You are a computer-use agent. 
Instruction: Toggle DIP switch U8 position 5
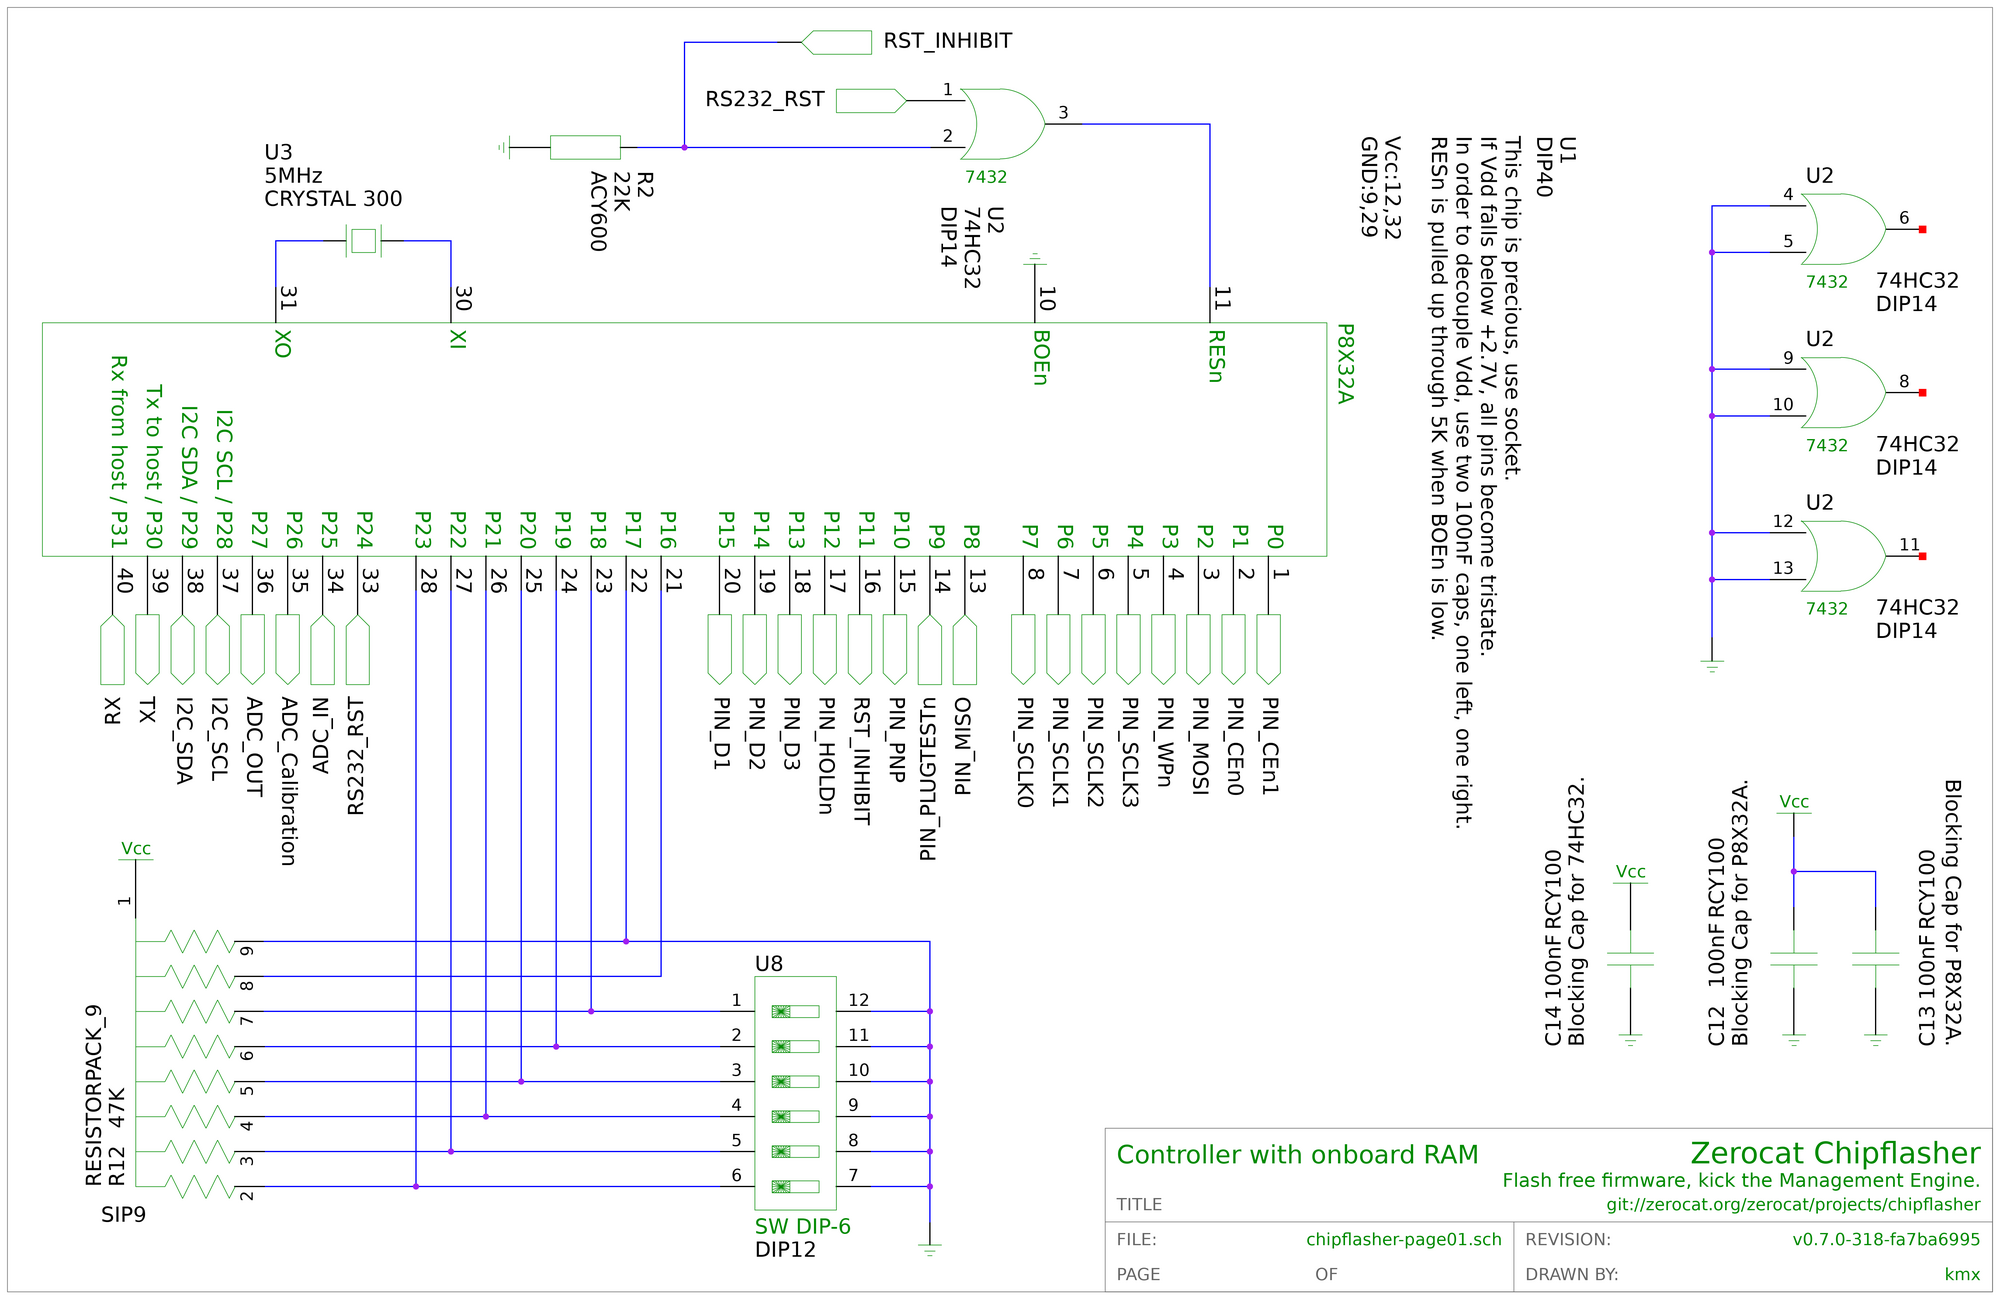[x=795, y=1151]
